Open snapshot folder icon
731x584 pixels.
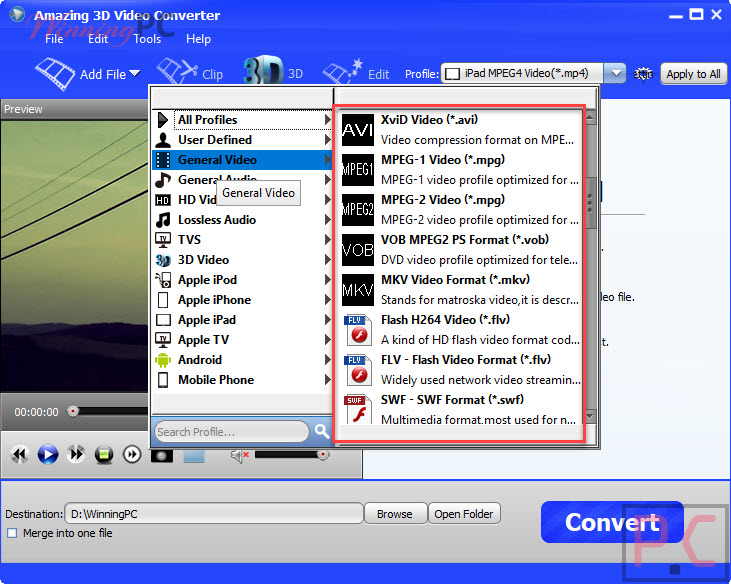(x=194, y=455)
